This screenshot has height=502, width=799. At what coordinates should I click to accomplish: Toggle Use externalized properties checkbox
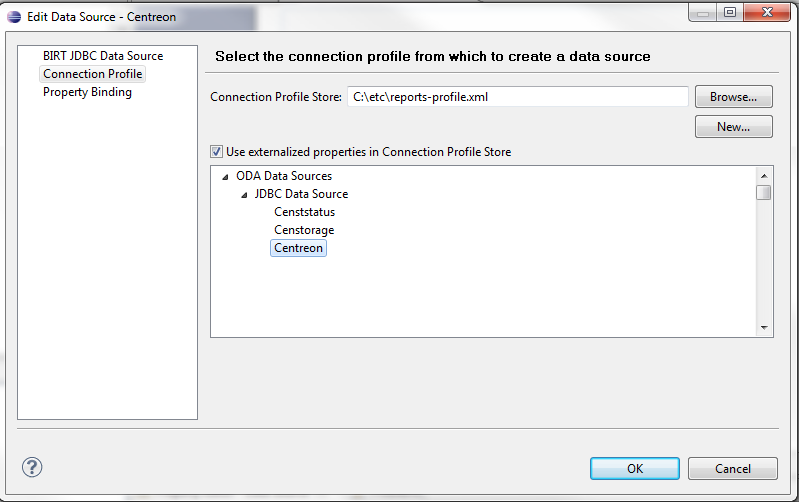(217, 152)
